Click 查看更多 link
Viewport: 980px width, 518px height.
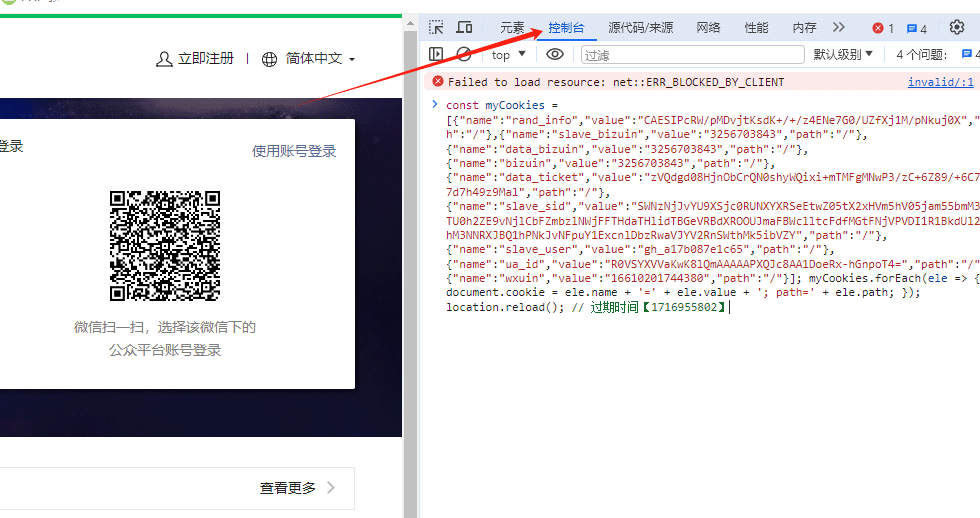click(x=288, y=488)
